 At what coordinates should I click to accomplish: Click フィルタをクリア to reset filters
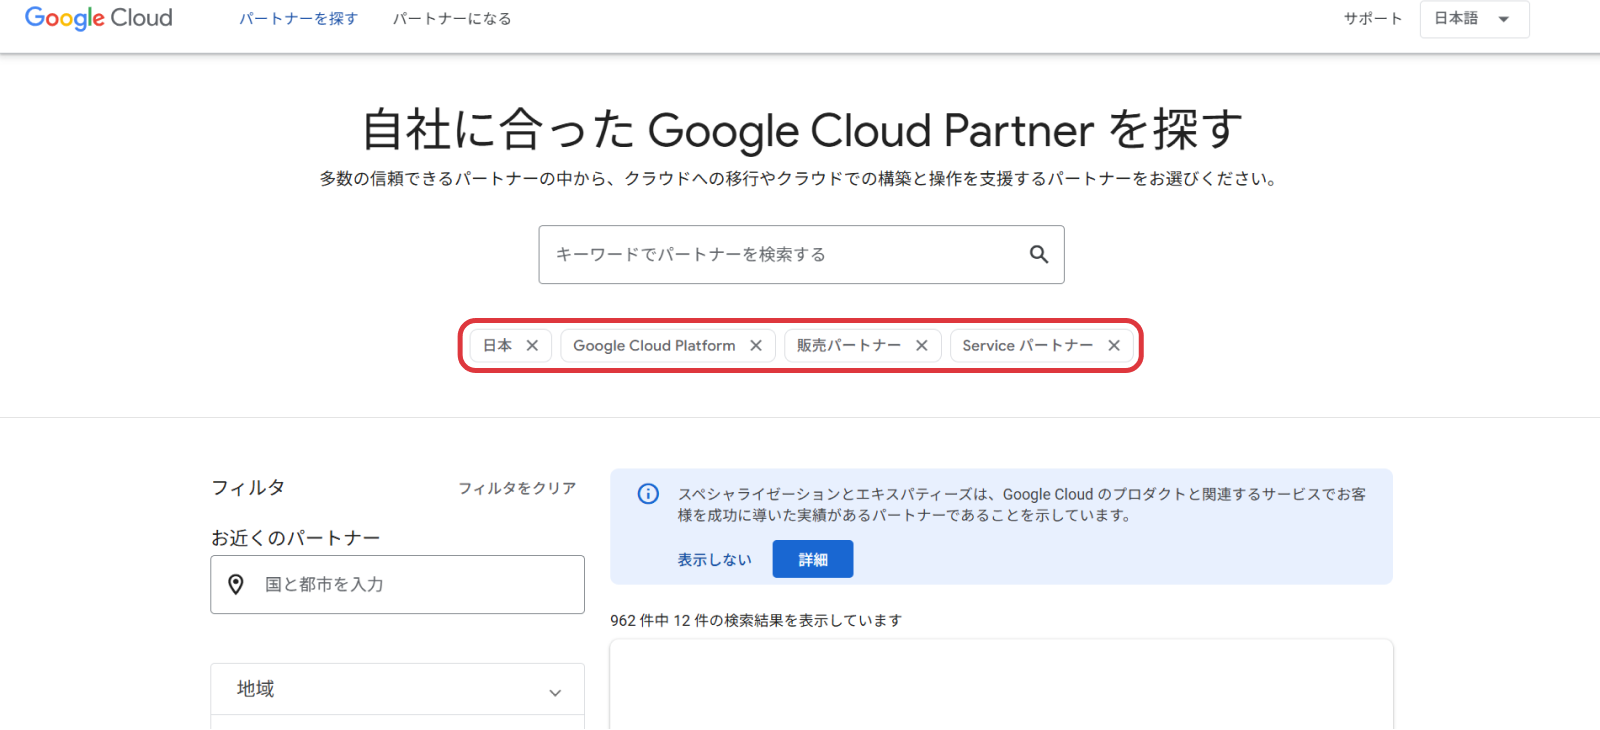tap(517, 488)
